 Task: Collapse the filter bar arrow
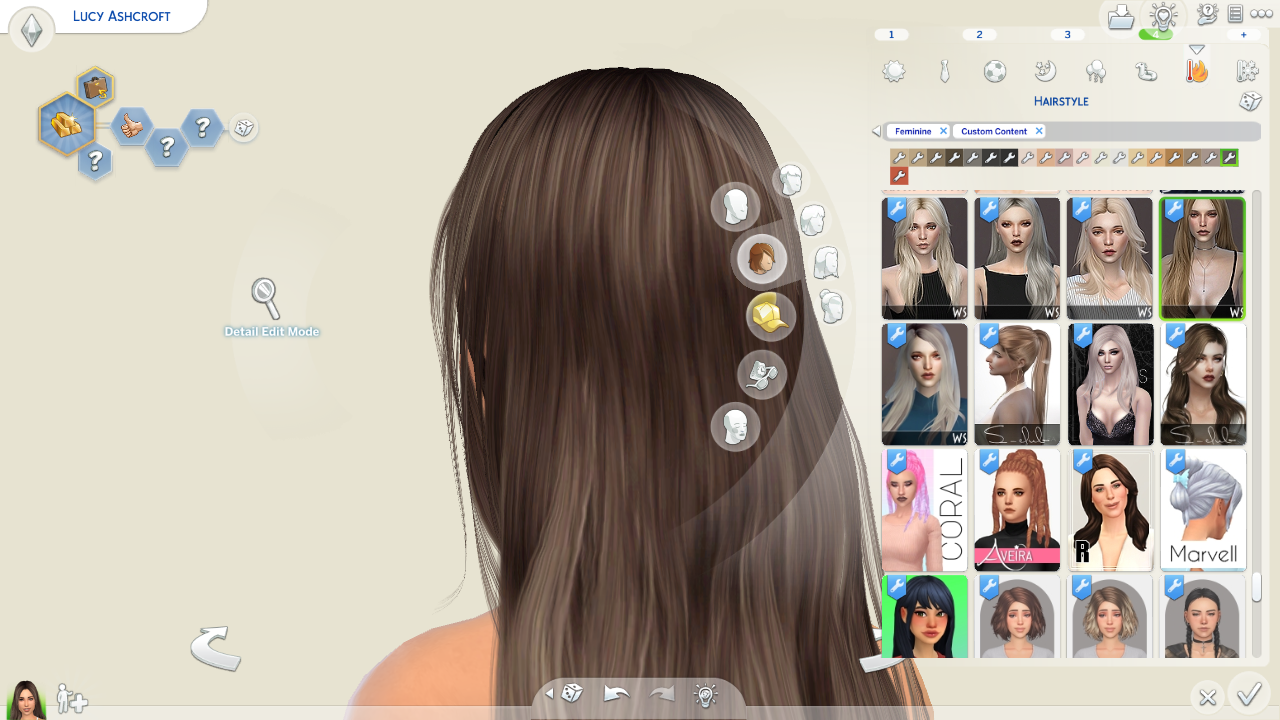[x=877, y=131]
